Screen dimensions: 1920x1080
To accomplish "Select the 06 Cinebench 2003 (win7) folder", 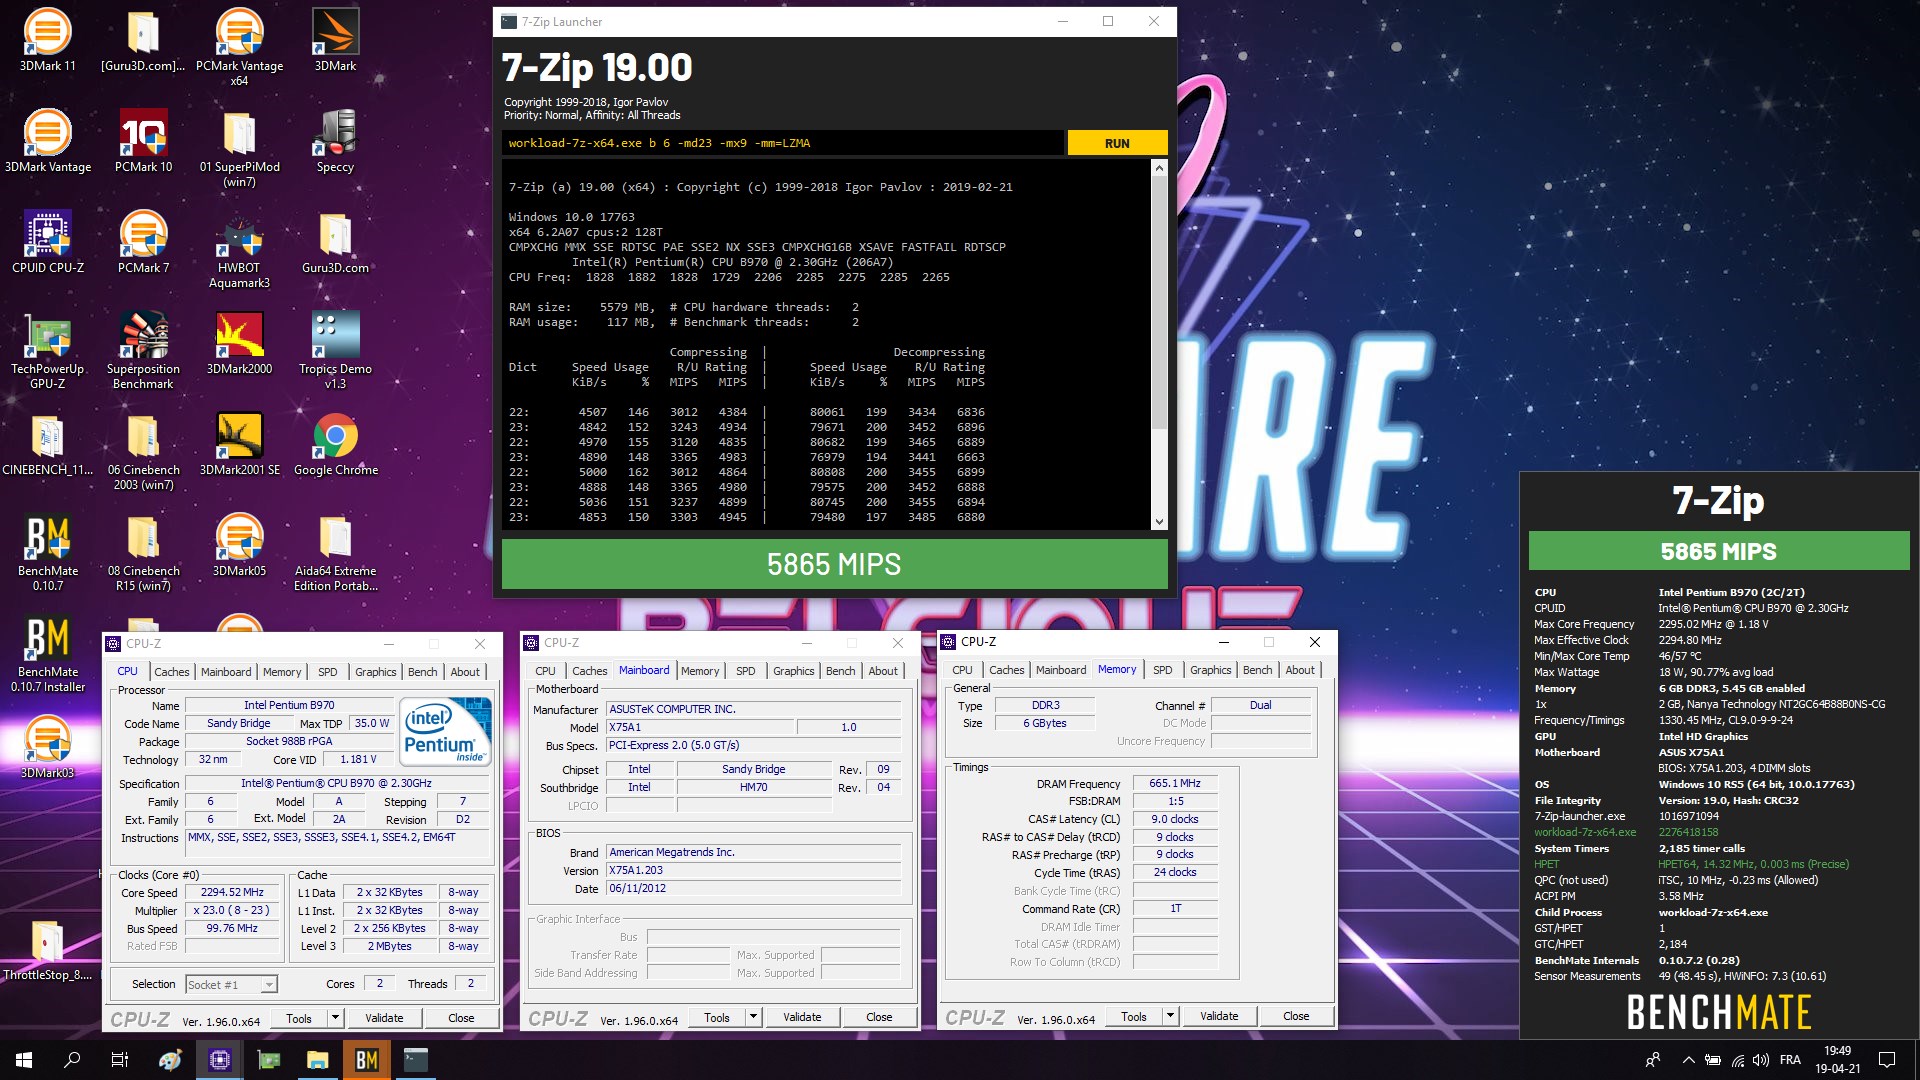I will pos(143,451).
